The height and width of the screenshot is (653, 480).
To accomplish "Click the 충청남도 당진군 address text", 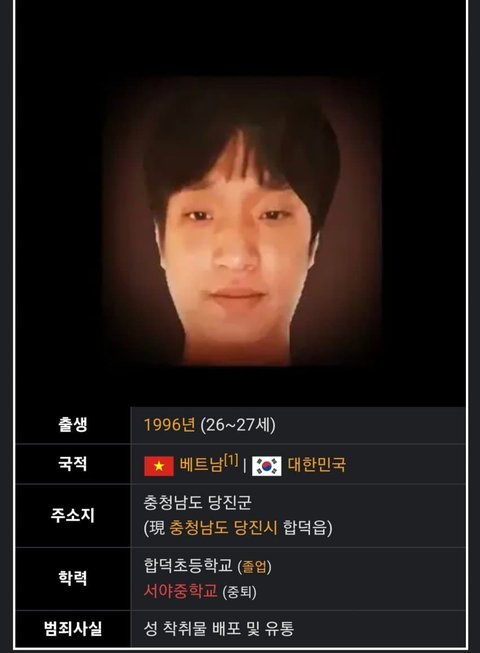I will point(197,503).
